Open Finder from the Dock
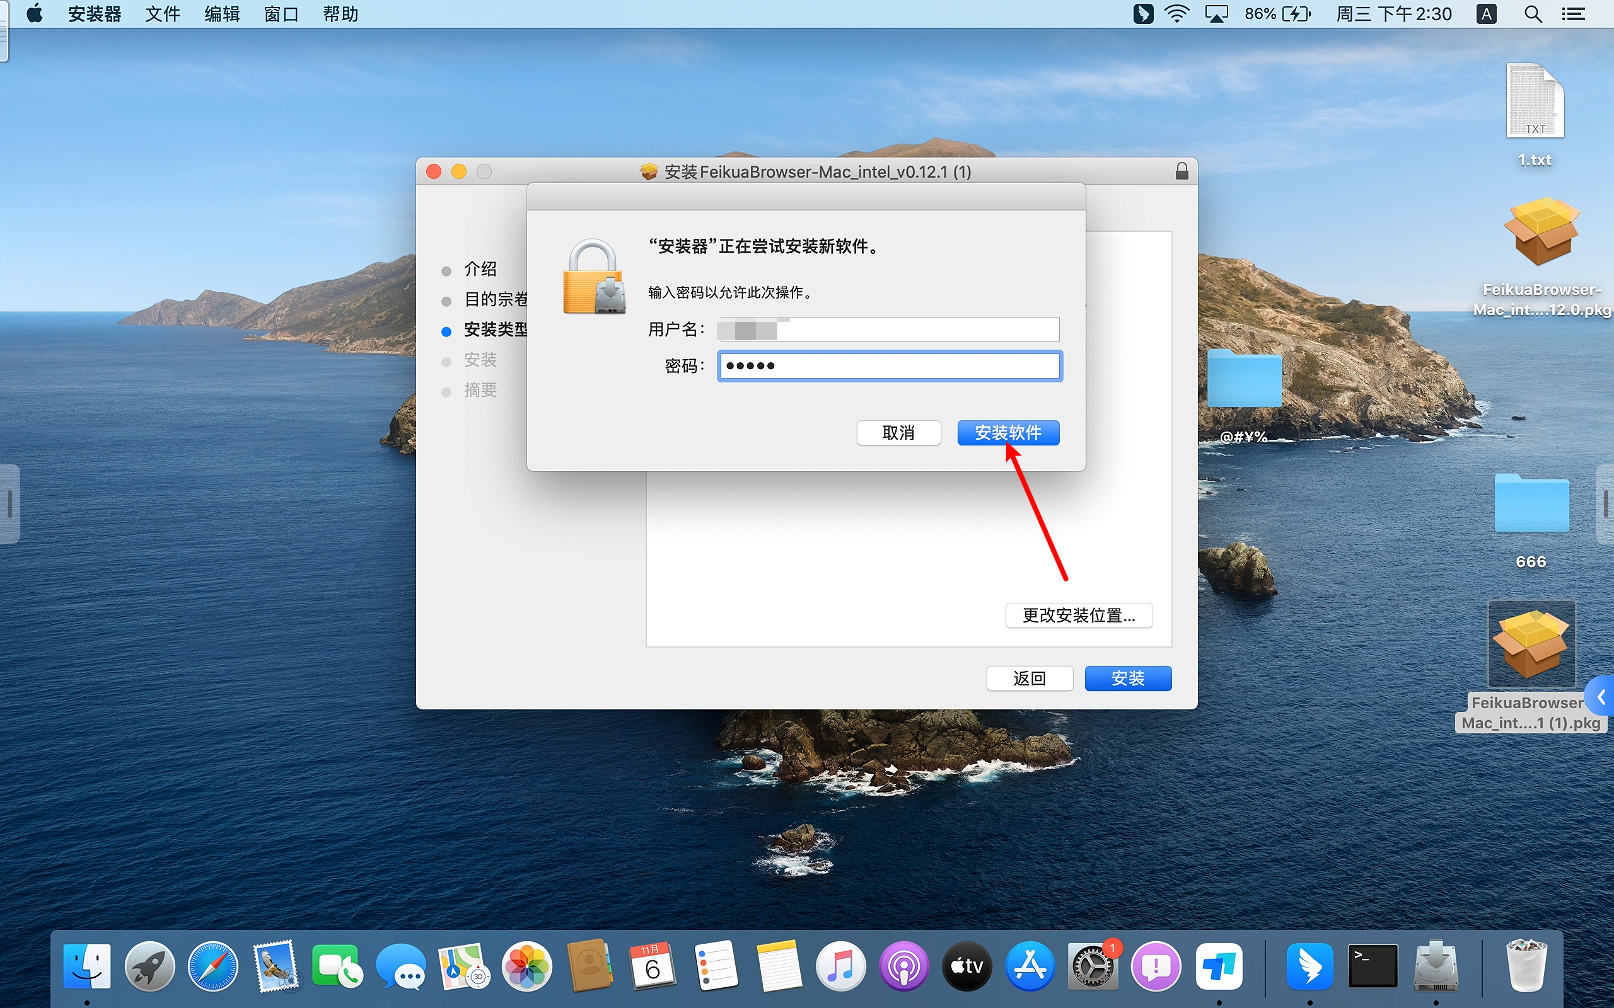Viewport: 1614px width, 1008px height. pos(87,967)
